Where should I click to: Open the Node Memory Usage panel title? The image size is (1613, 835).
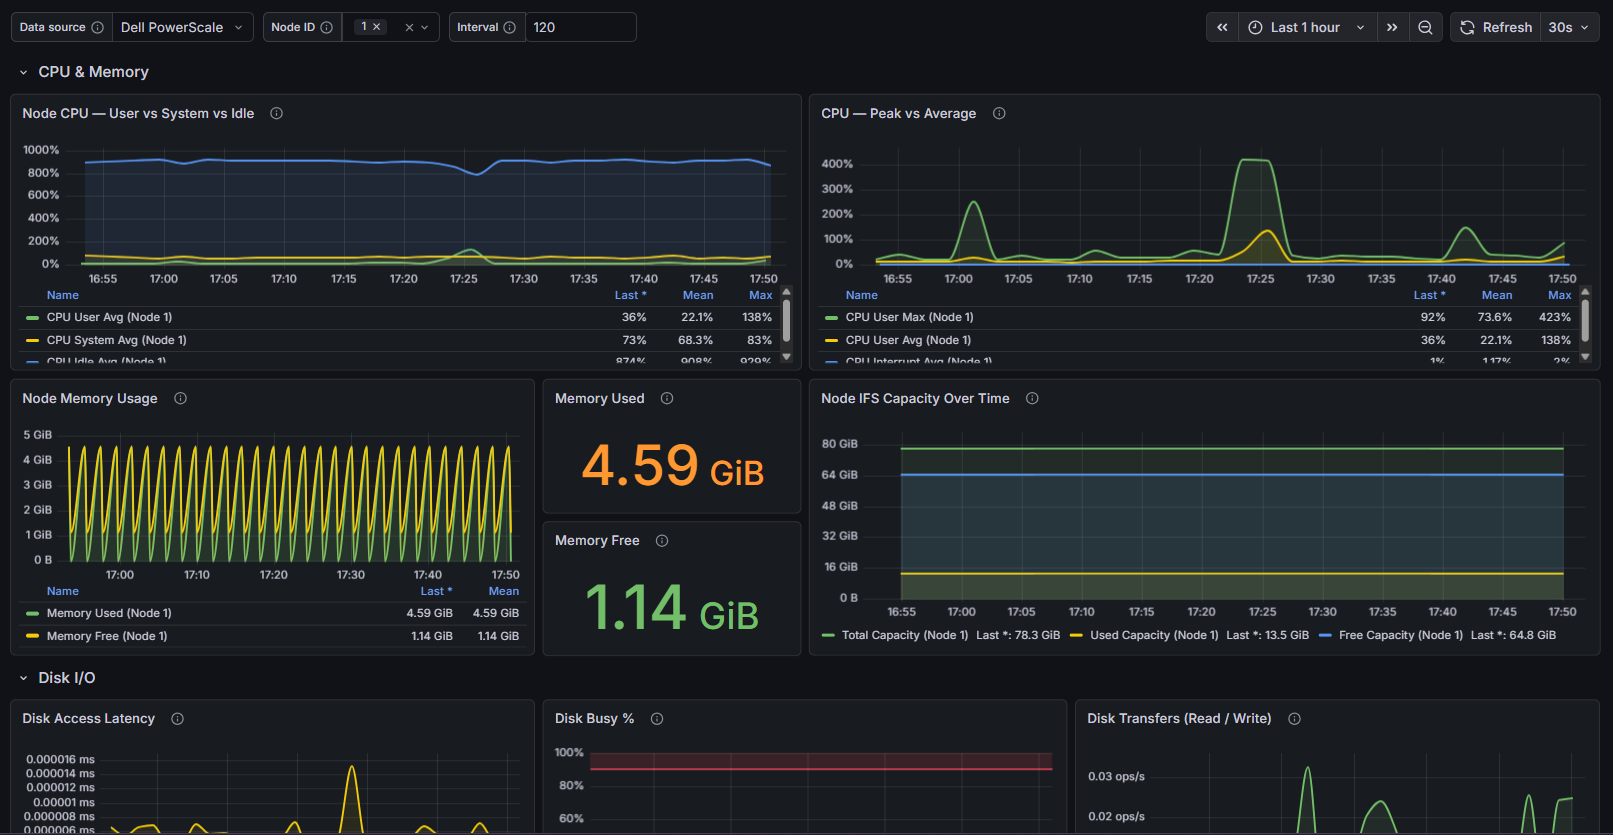[90, 398]
